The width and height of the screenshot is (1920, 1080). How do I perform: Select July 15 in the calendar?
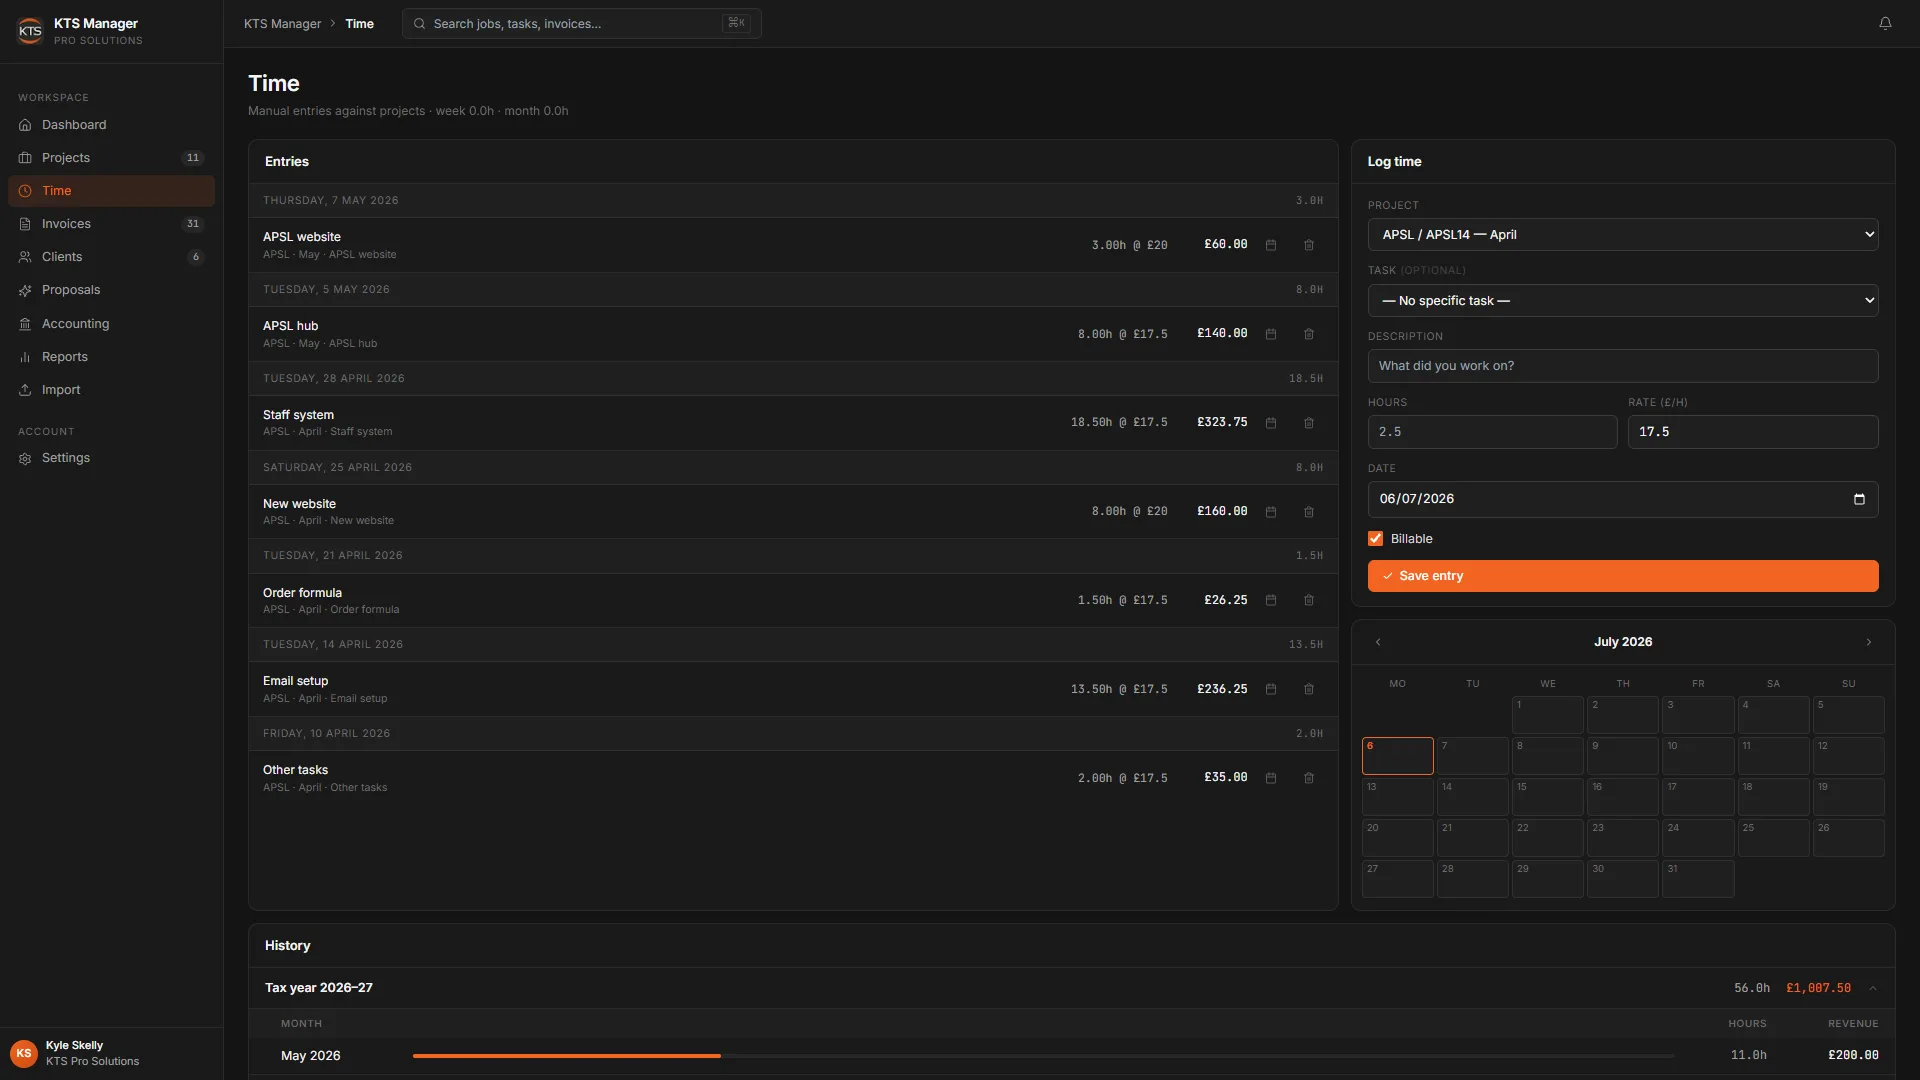click(1547, 797)
